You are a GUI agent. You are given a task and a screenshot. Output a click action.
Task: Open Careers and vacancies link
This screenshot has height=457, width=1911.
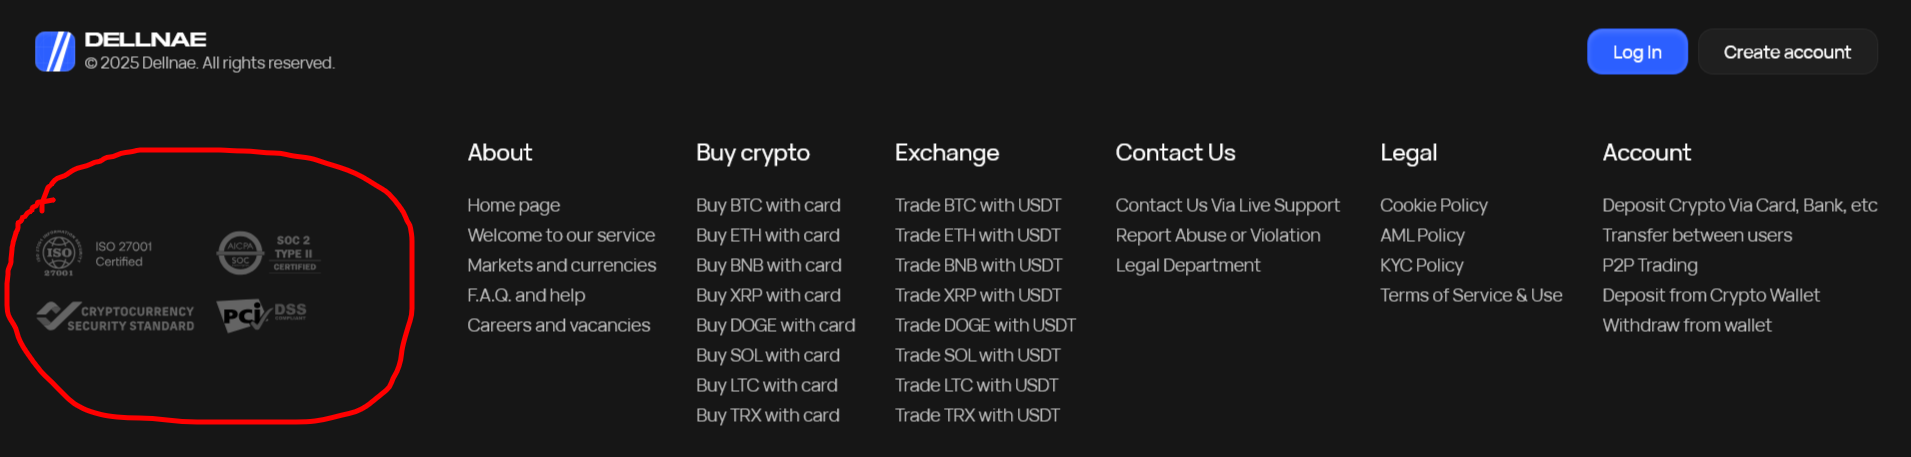click(x=558, y=325)
